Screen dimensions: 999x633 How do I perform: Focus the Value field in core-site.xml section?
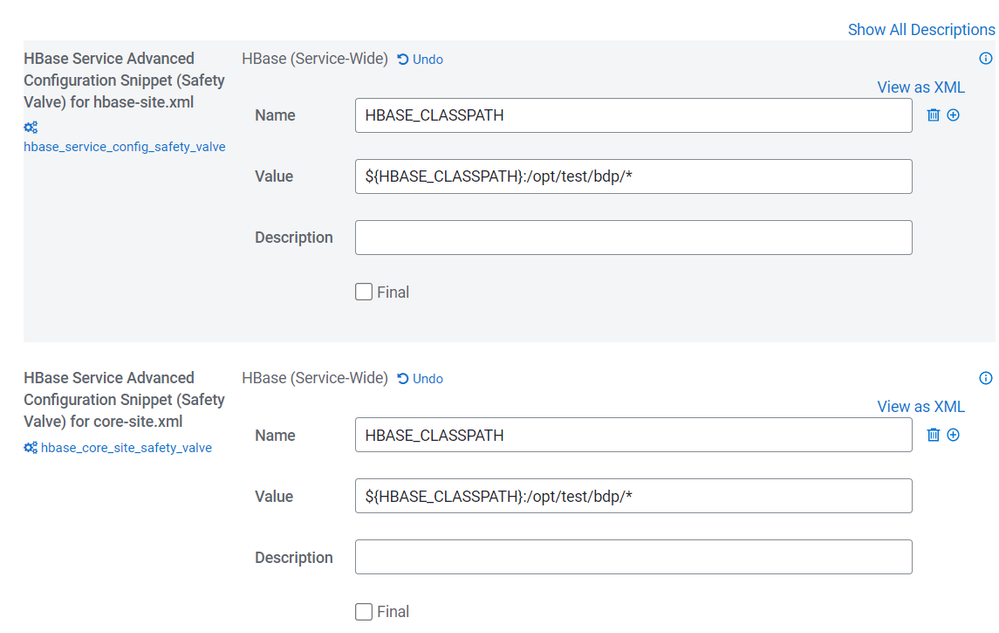tap(633, 496)
